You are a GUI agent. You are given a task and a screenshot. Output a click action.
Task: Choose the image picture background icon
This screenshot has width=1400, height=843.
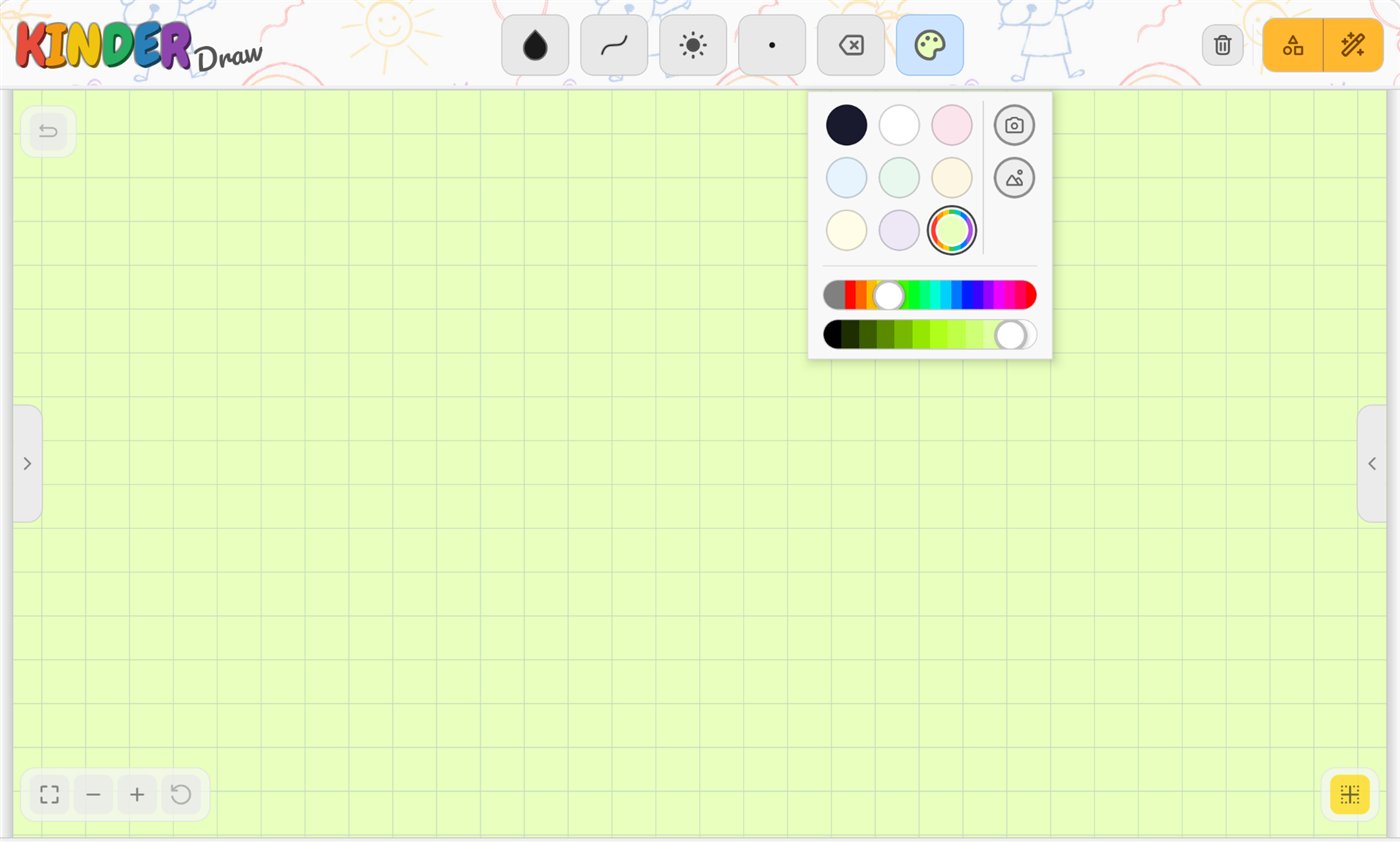pos(1014,178)
